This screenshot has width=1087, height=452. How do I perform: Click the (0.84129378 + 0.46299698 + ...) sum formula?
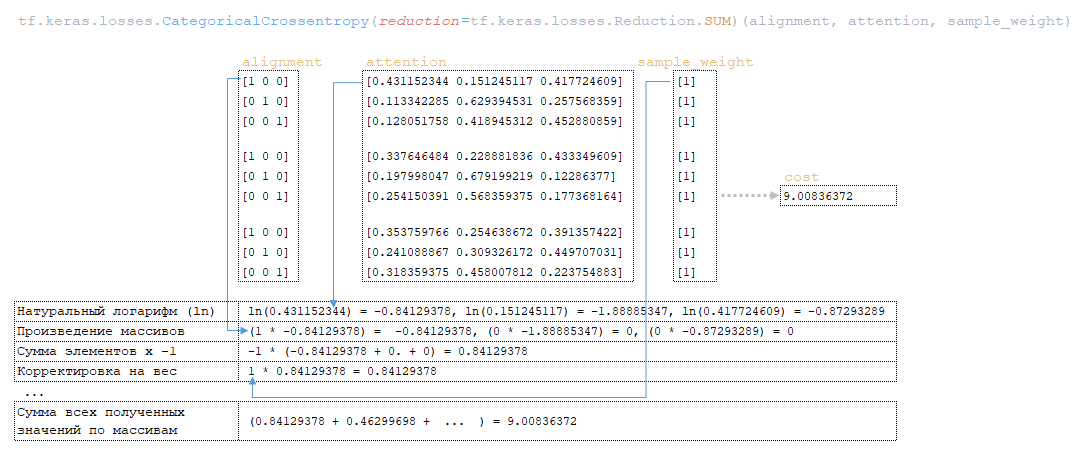coord(412,421)
